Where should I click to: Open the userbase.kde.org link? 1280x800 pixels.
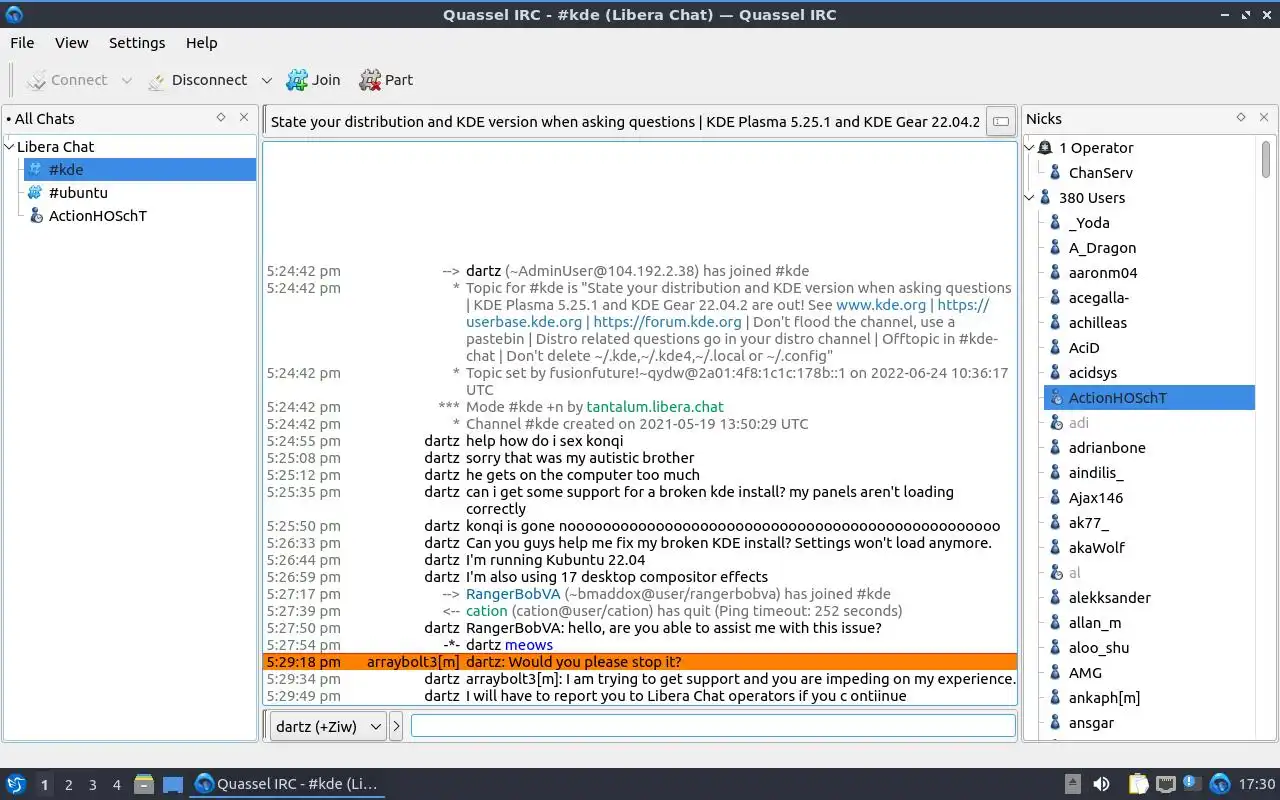point(524,322)
